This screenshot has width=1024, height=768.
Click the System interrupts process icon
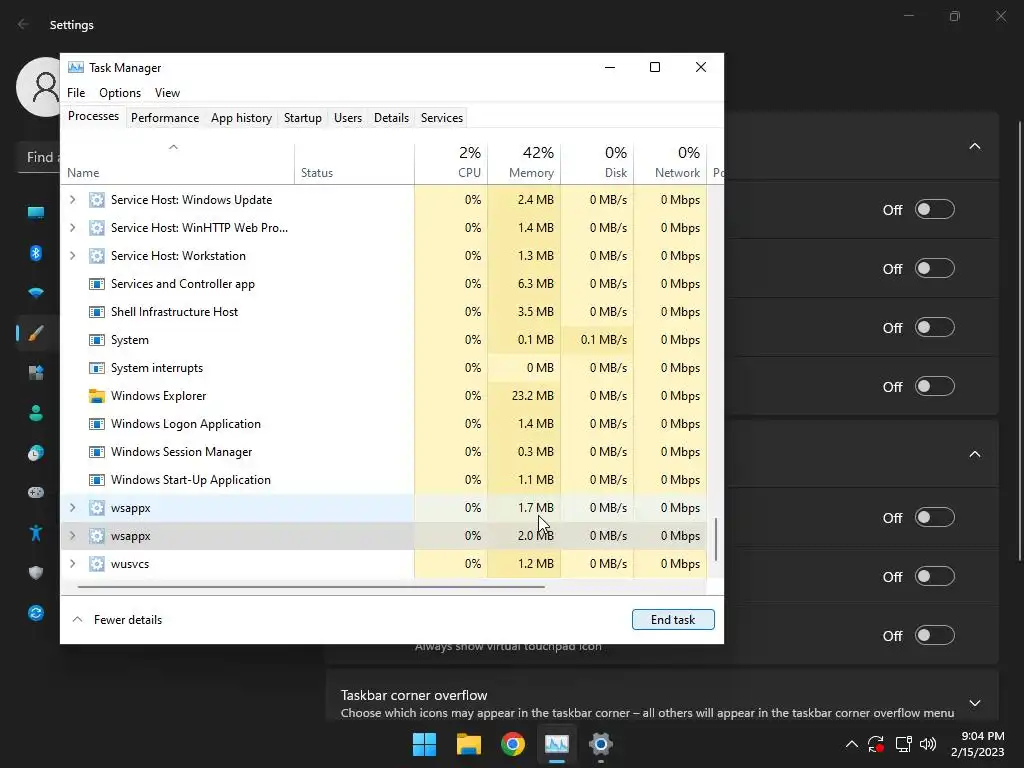(97, 368)
